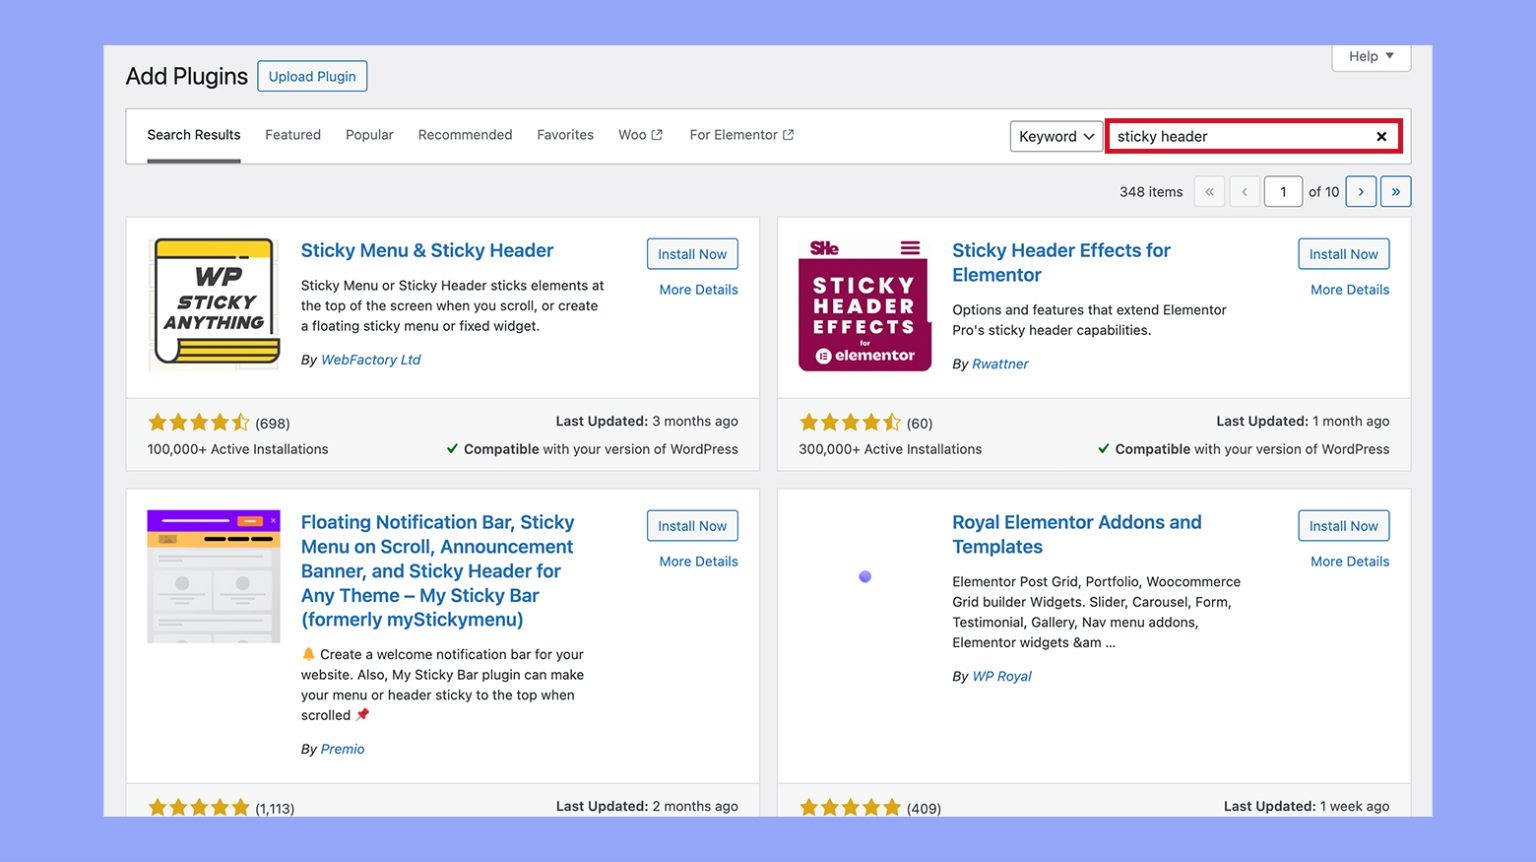Visit the WebFactory Ltd author link
This screenshot has width=1536, height=862.
pos(371,359)
